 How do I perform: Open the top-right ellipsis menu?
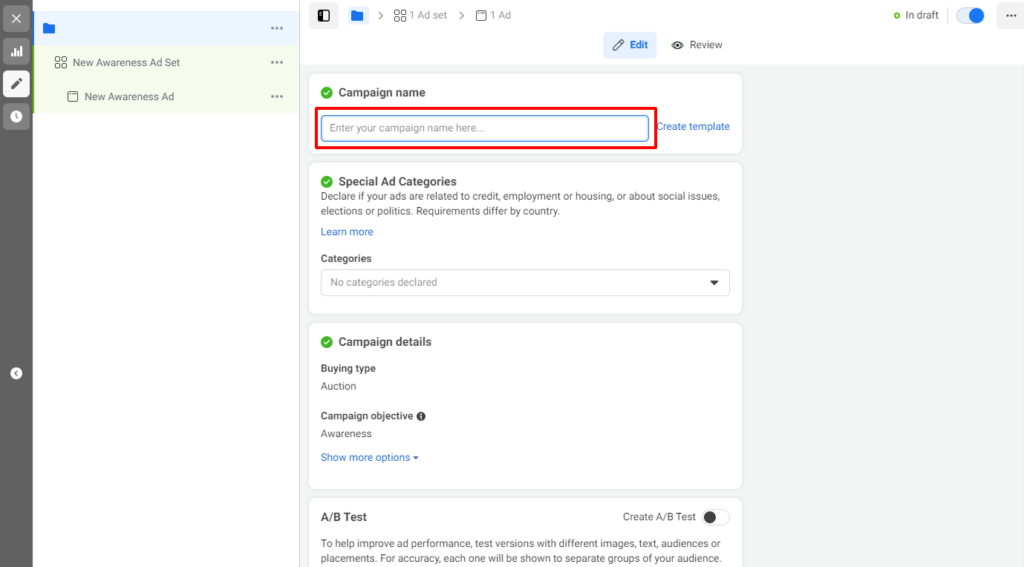tap(1010, 16)
